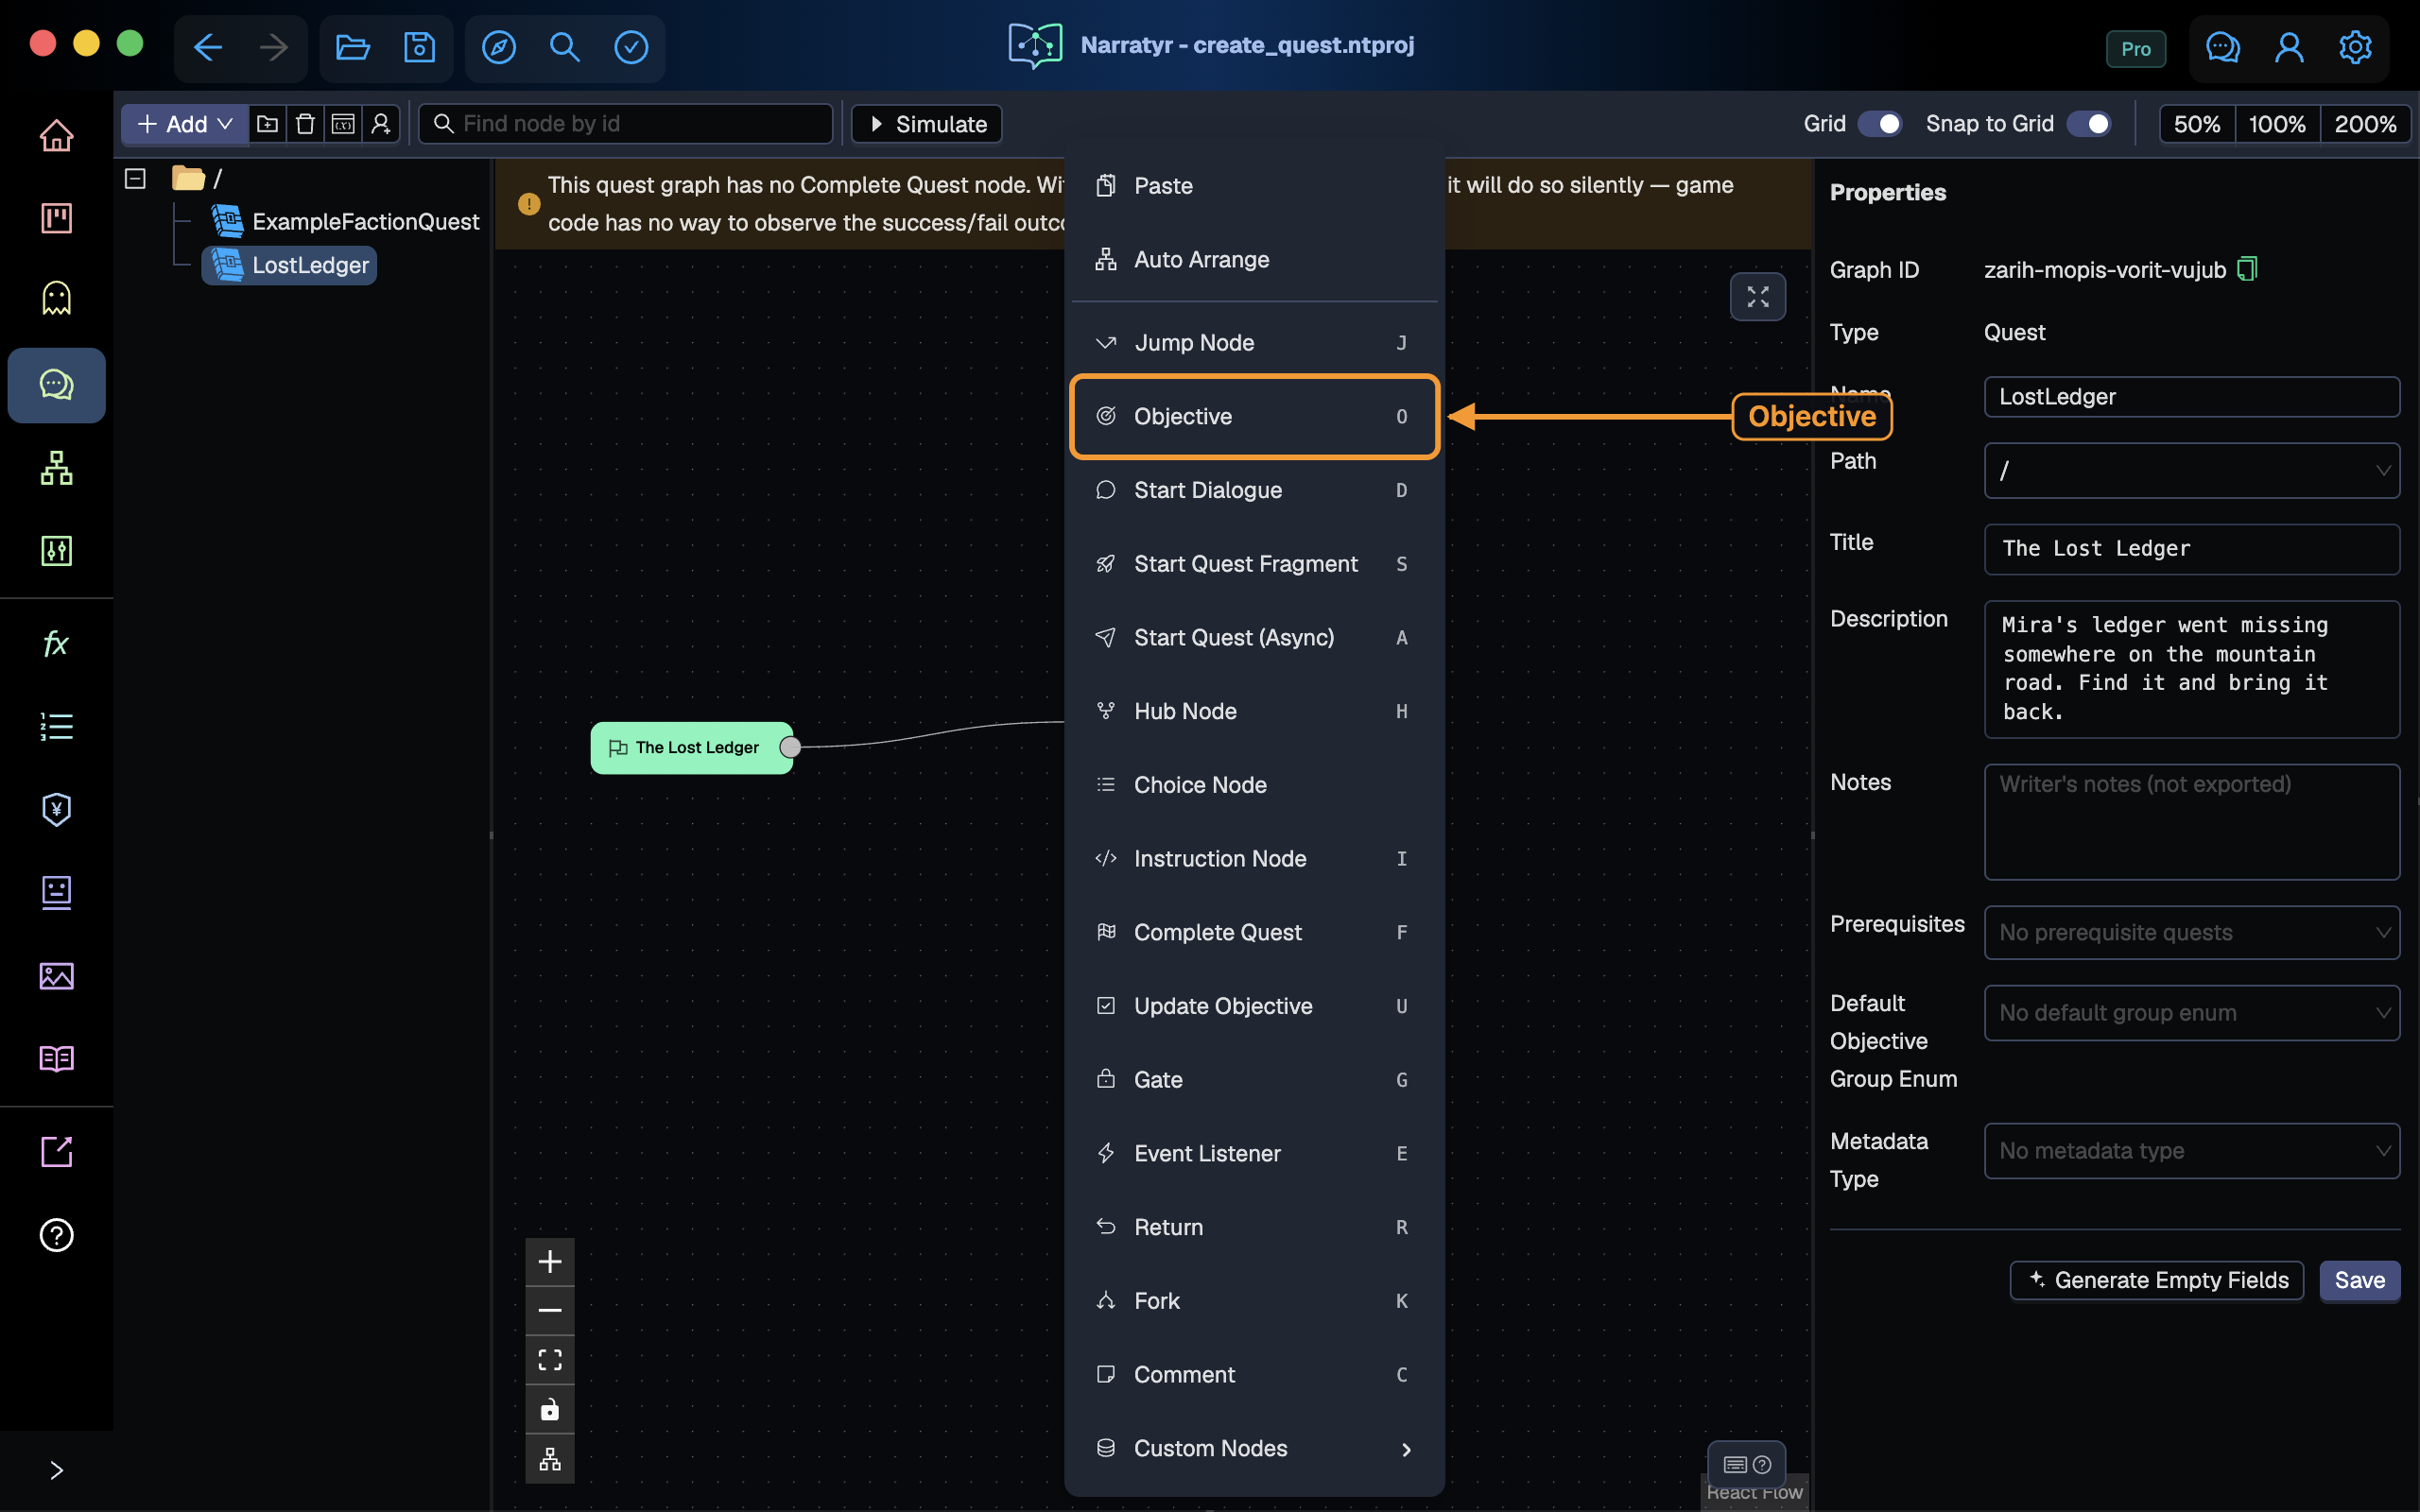Click the Simulate button
The width and height of the screenshot is (2420, 1512).
926,124
